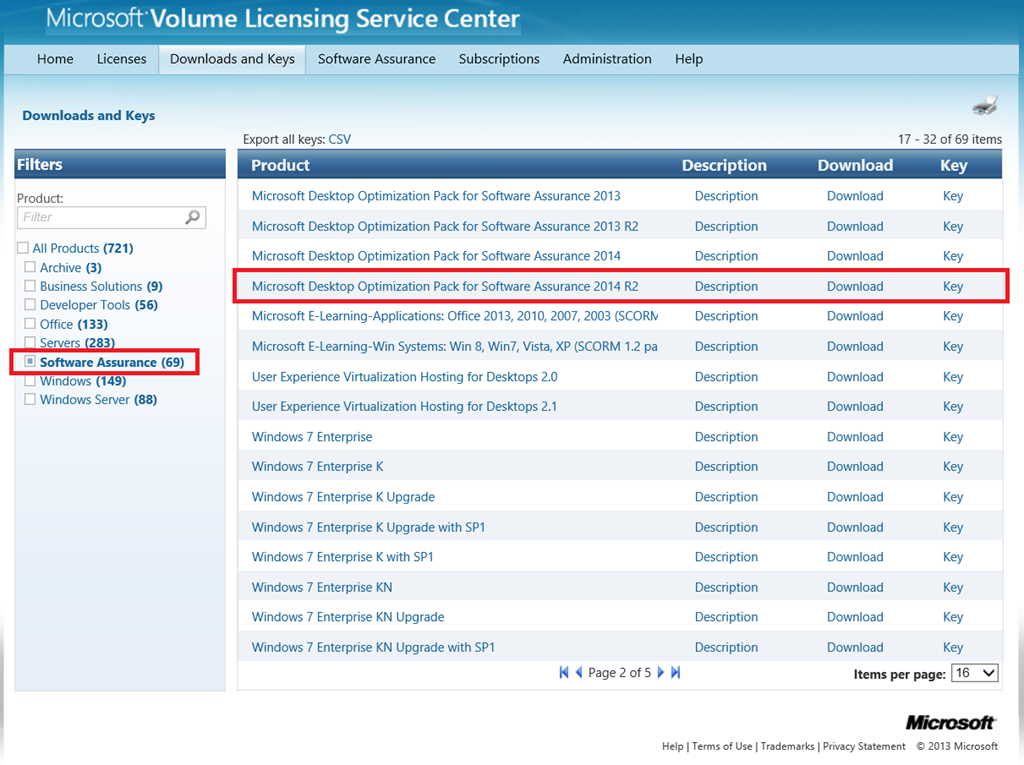Open the Administration menu tab
Viewport: 1024px width, 765px height.
607,59
